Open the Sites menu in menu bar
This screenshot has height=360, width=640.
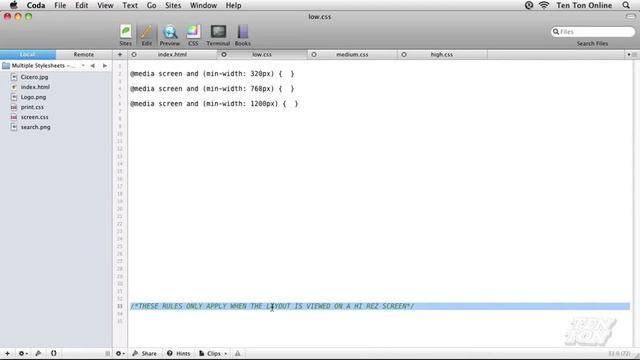click(x=173, y=5)
